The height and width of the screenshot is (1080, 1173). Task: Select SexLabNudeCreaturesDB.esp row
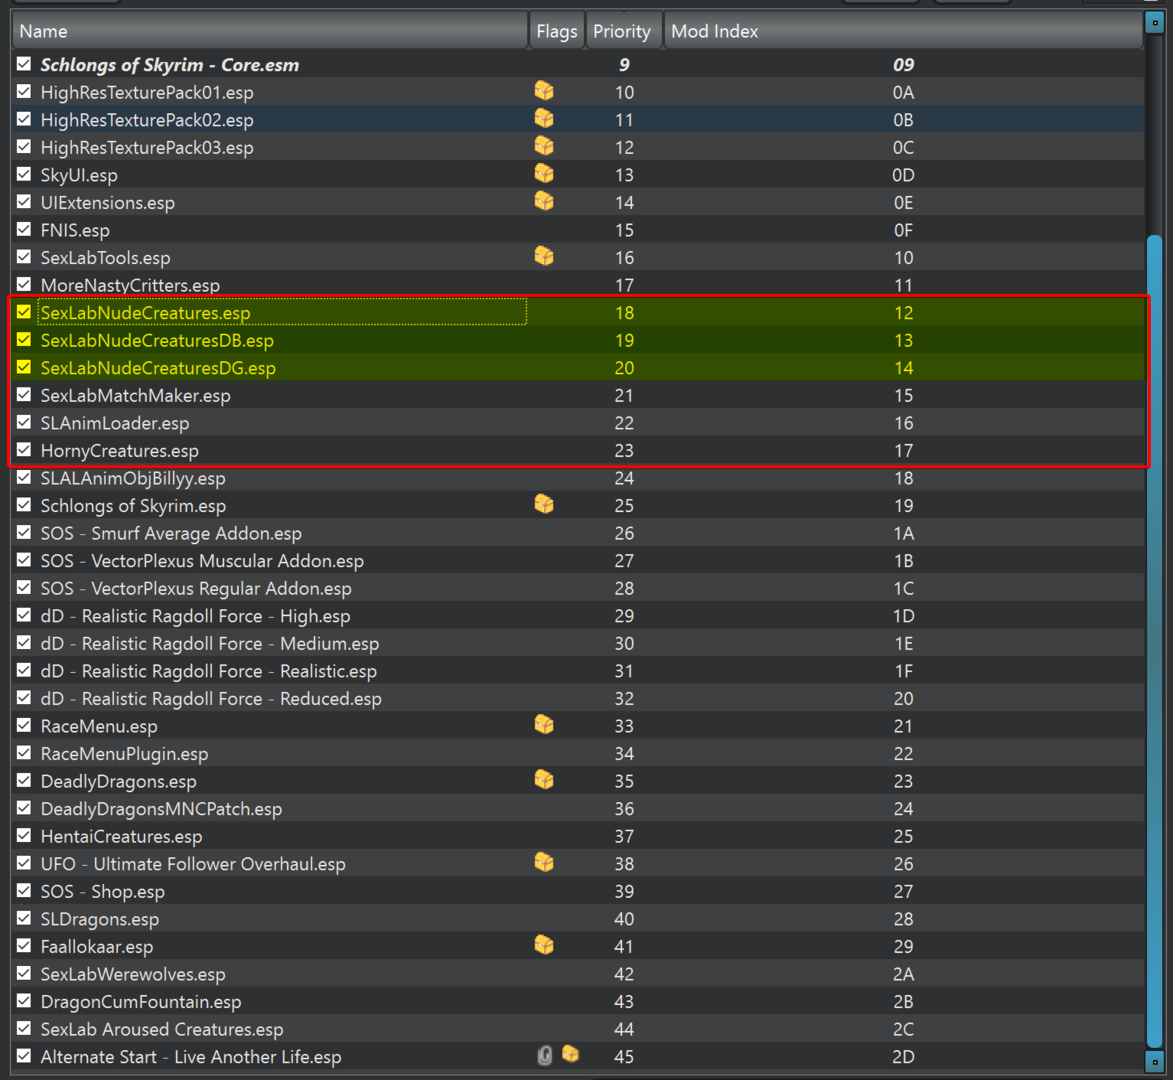coord(578,340)
